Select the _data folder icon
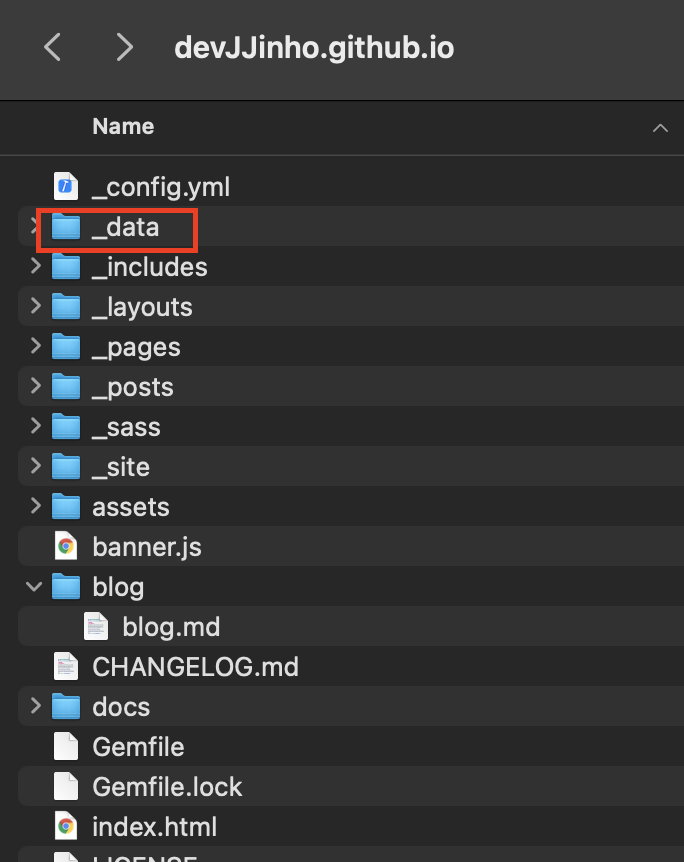The width and height of the screenshot is (684, 862). point(66,226)
